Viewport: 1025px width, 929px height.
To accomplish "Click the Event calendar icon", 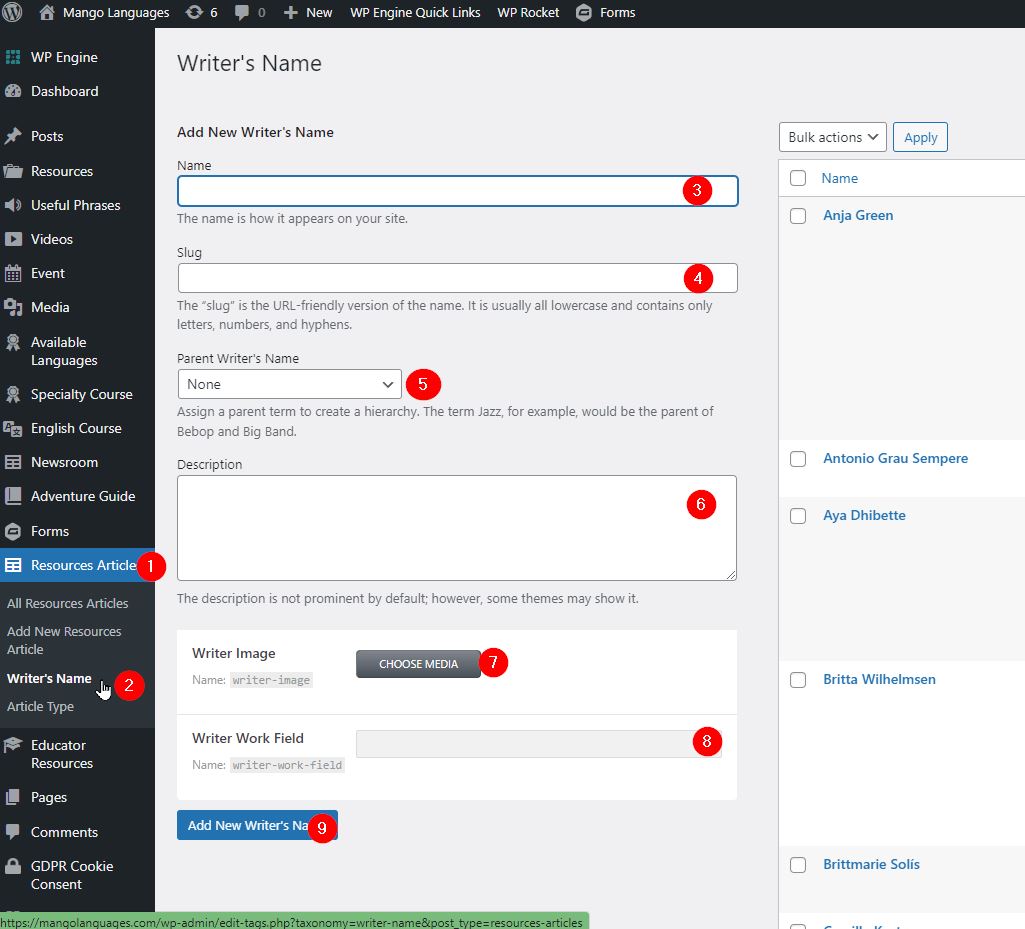I will (x=13, y=273).
